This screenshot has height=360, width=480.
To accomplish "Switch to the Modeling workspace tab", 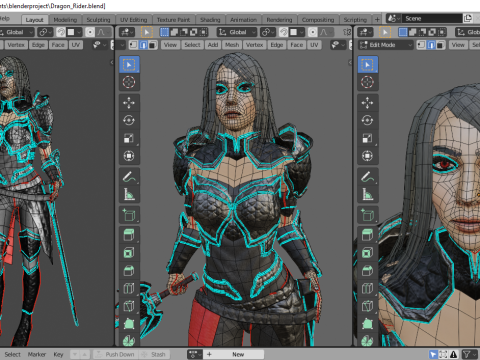I will pyautogui.click(x=65, y=20).
